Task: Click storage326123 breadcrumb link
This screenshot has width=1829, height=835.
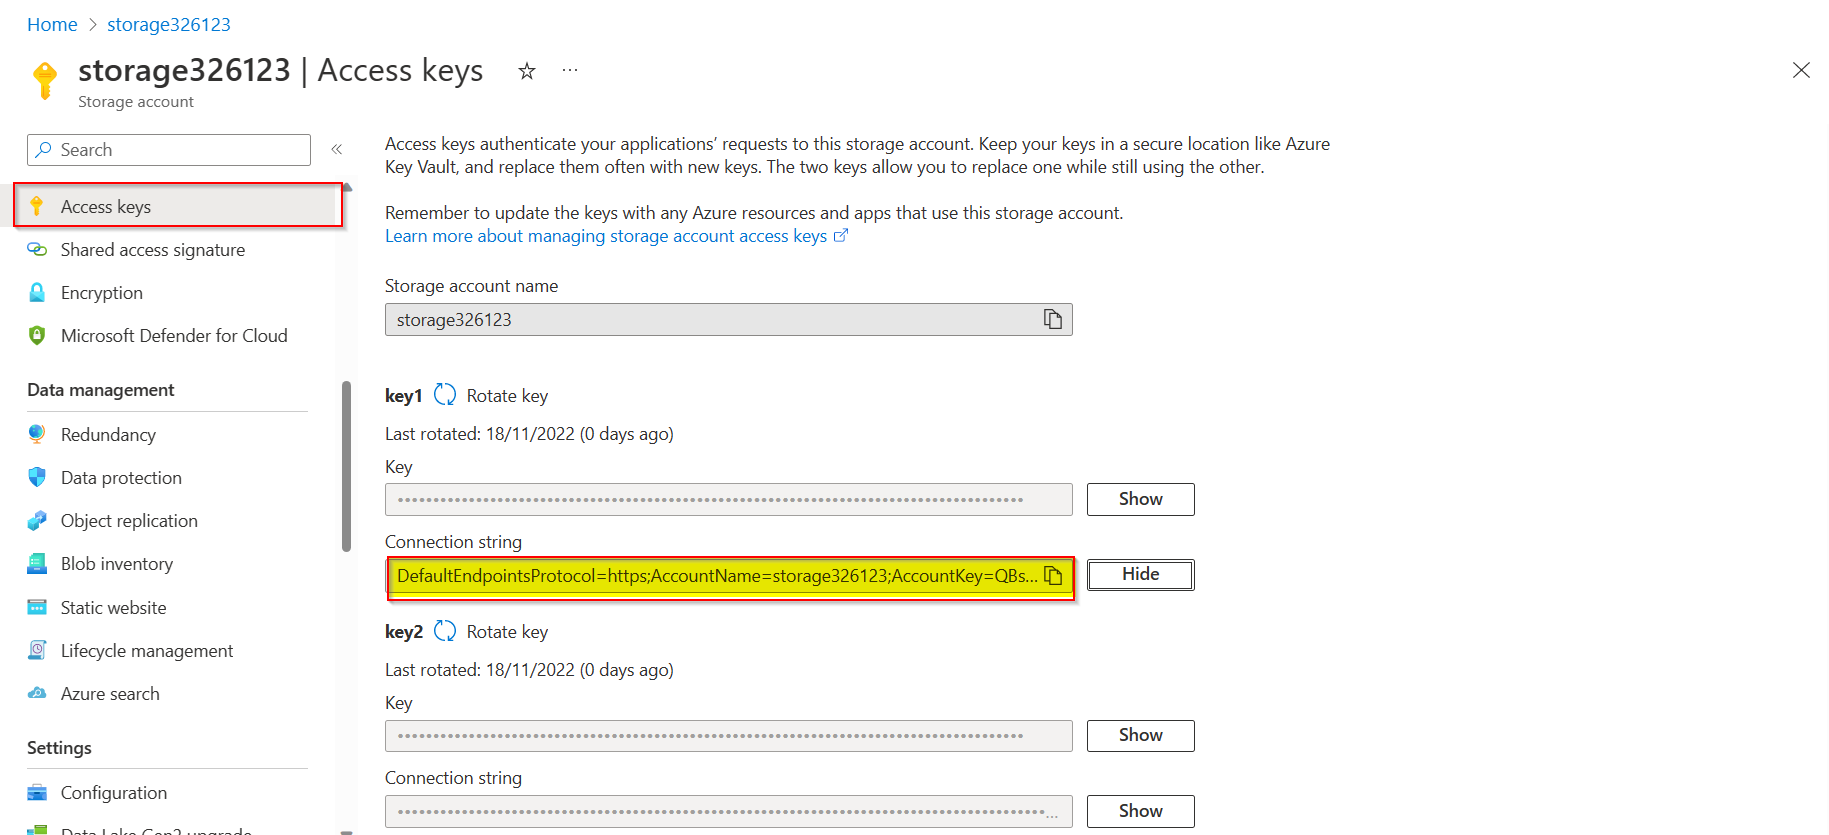Action: coord(169,24)
